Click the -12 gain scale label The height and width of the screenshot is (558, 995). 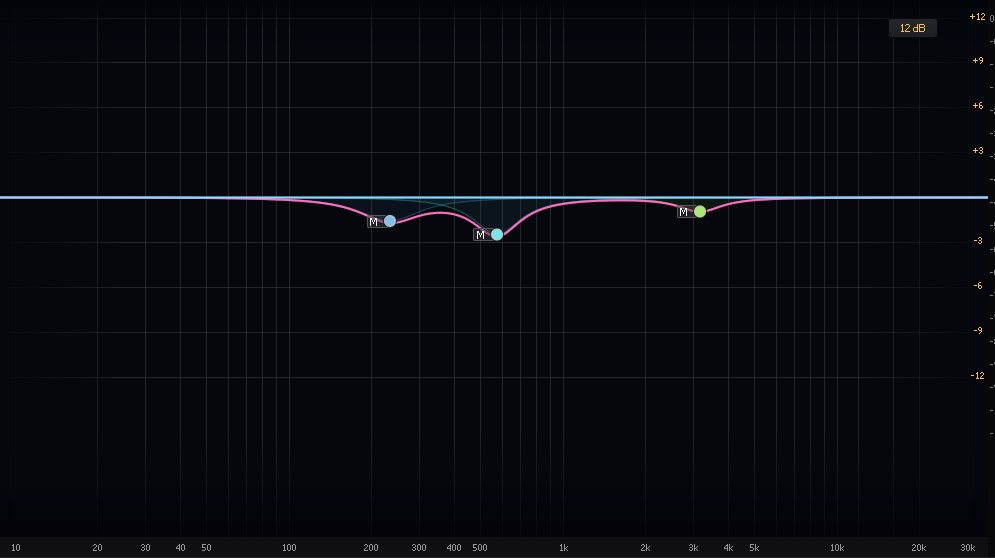(x=977, y=376)
